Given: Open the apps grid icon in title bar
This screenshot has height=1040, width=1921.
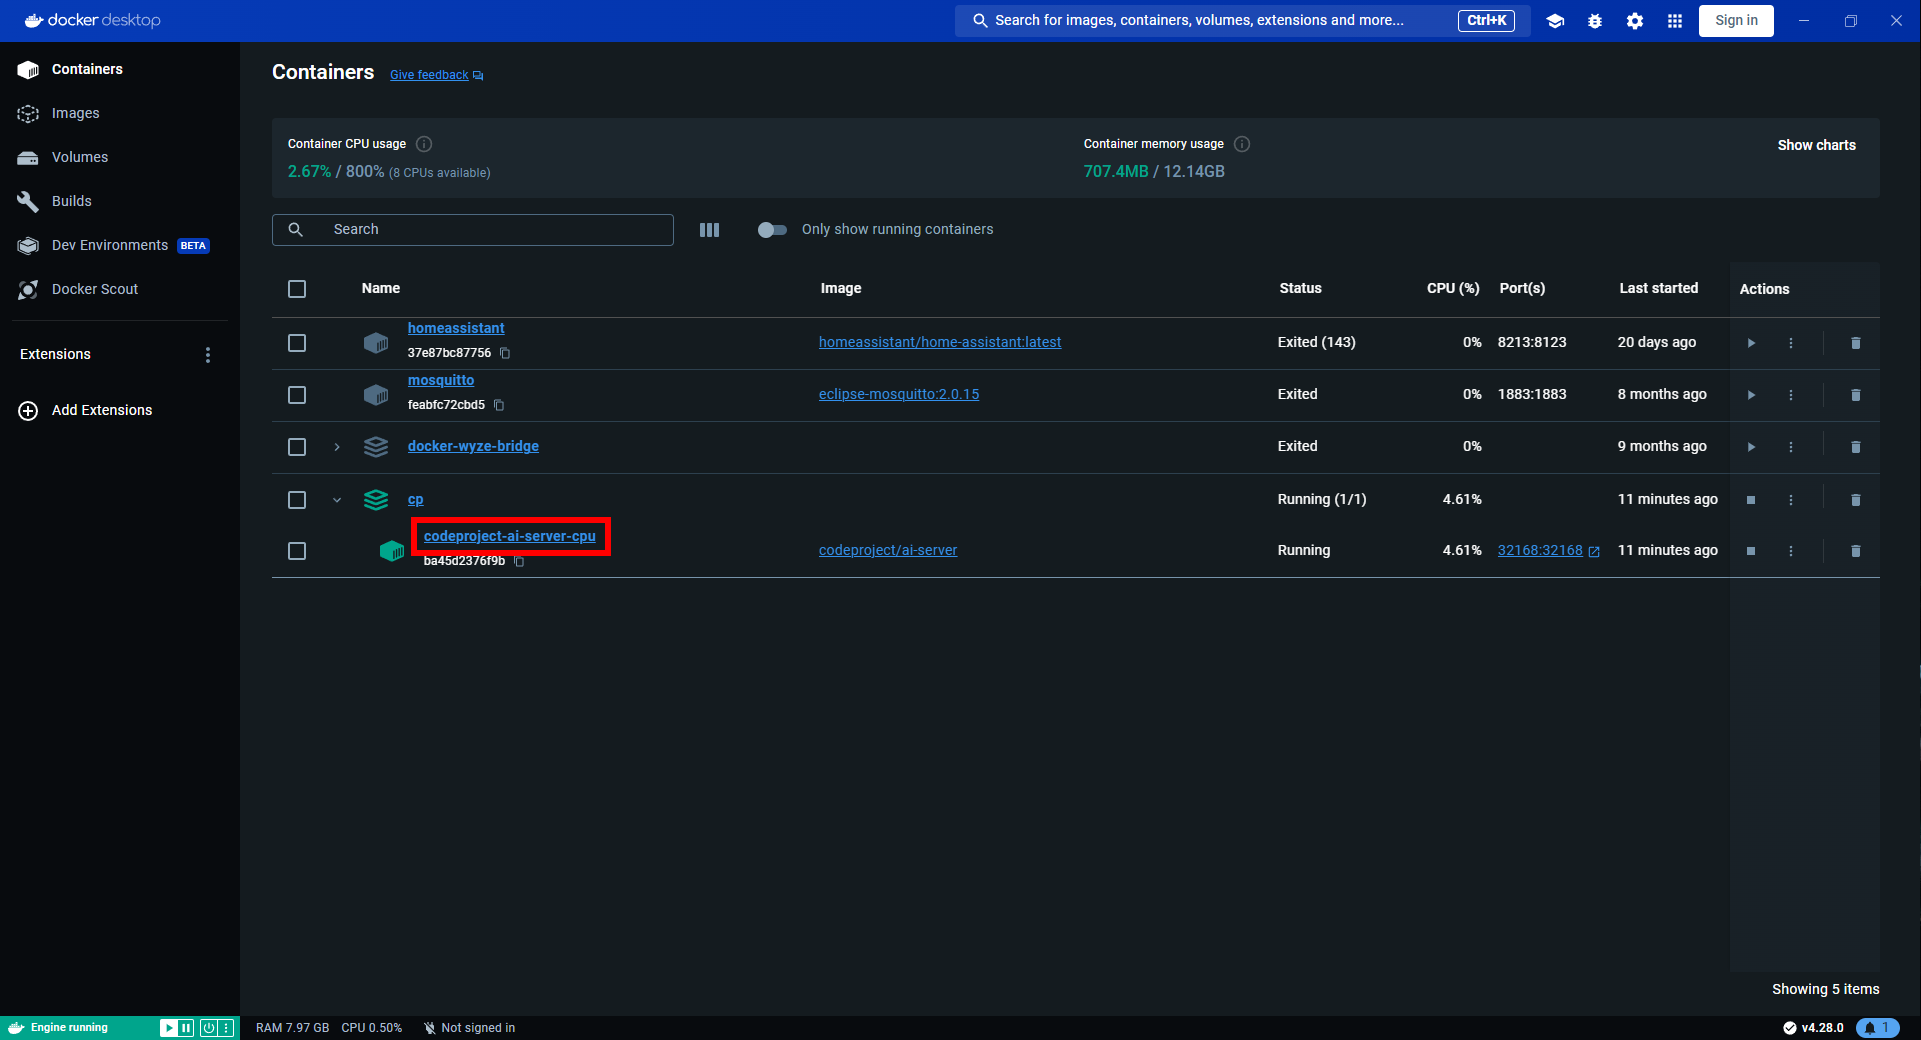Looking at the screenshot, I should [1675, 21].
